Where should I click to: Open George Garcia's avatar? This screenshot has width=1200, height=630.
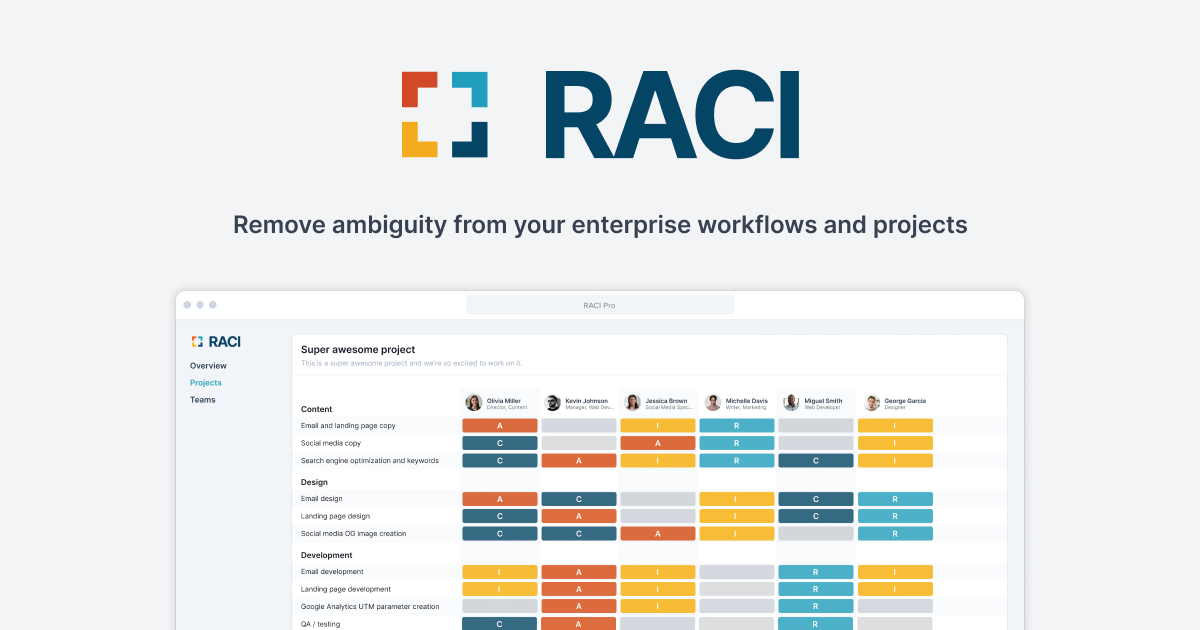tap(872, 403)
